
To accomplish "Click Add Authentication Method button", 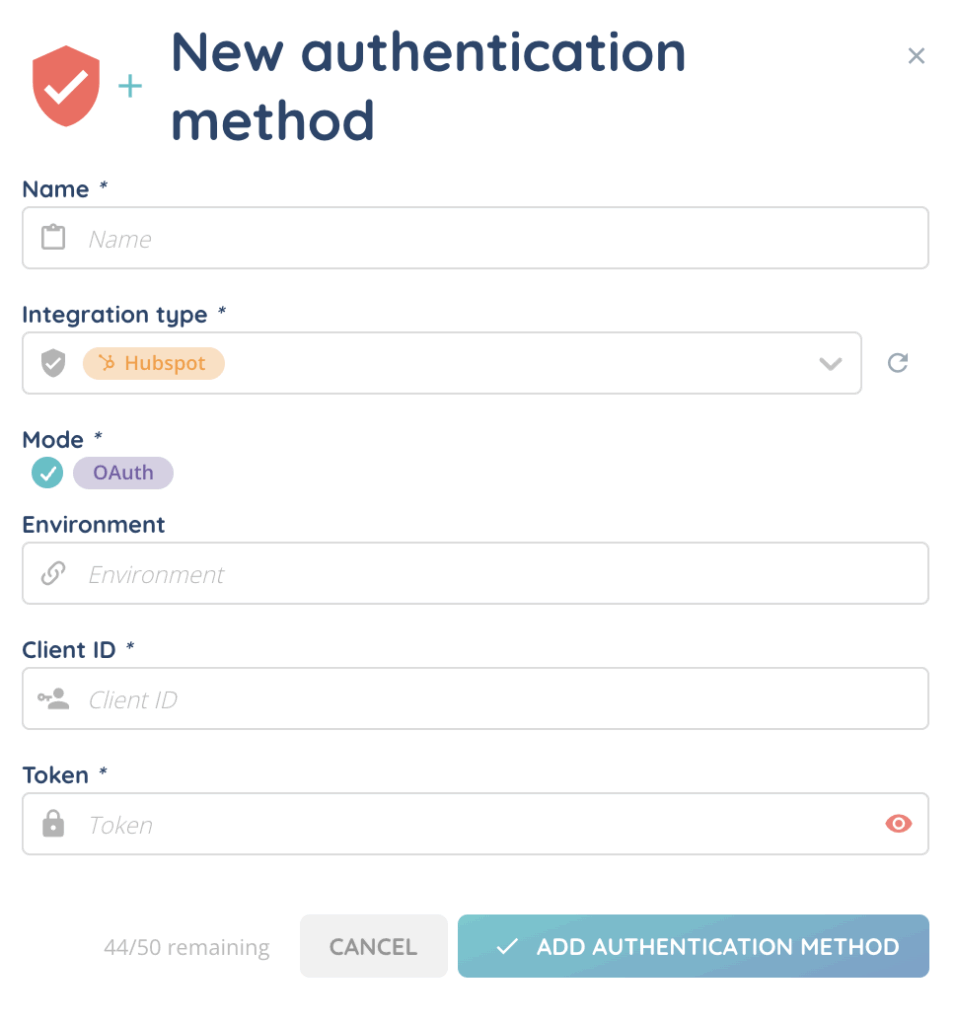I will (x=693, y=946).
